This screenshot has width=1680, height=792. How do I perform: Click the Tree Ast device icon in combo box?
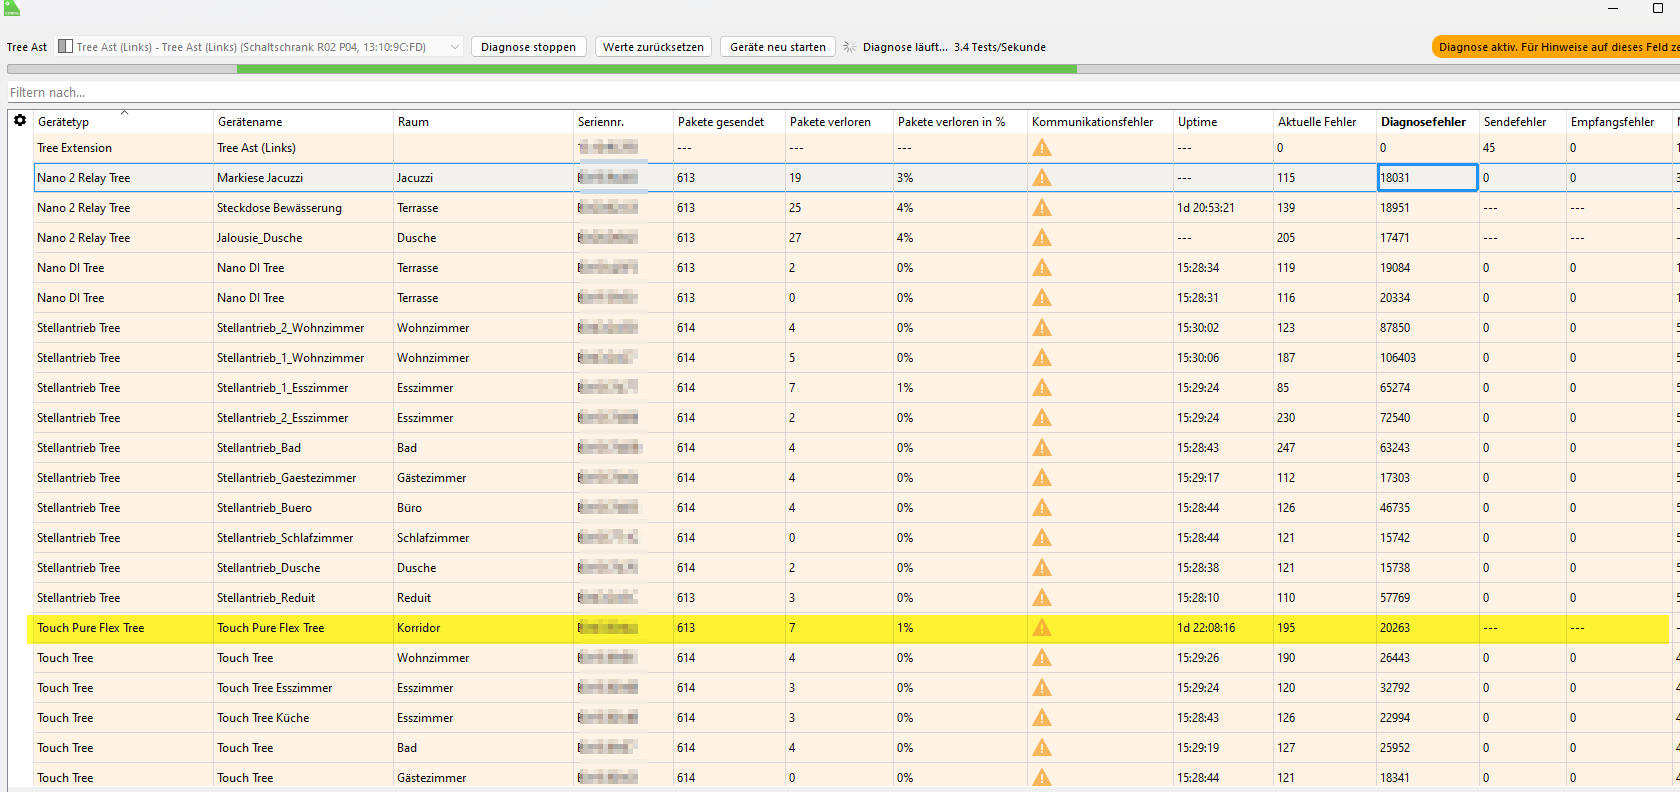coord(66,47)
